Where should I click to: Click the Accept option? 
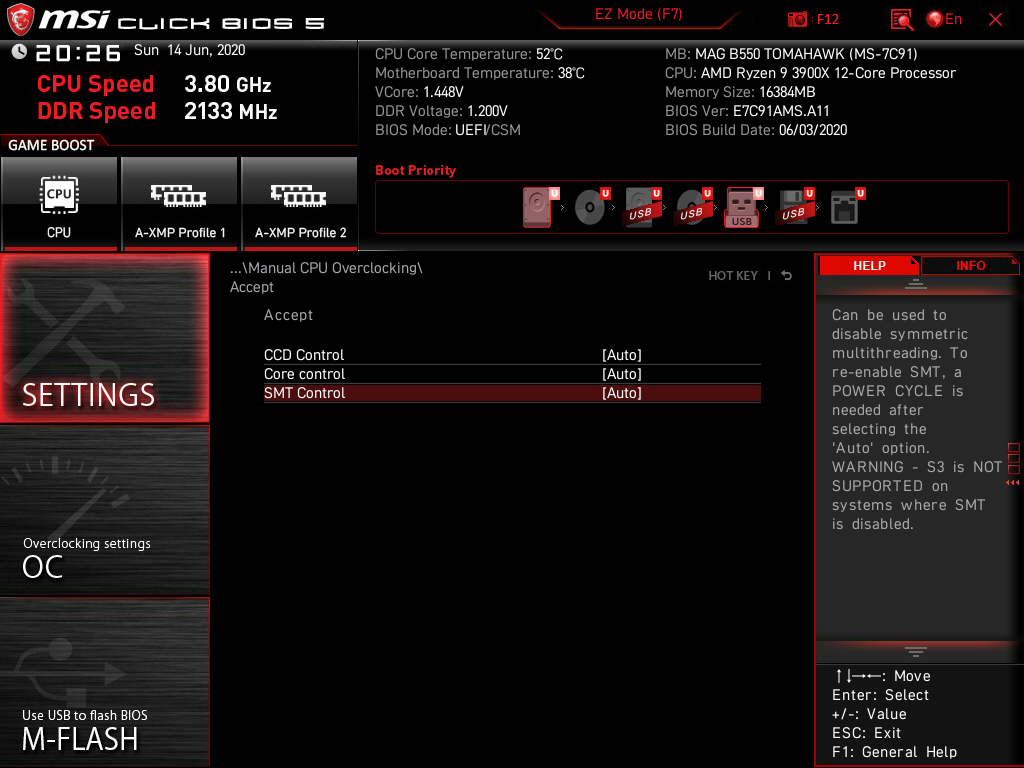point(288,315)
